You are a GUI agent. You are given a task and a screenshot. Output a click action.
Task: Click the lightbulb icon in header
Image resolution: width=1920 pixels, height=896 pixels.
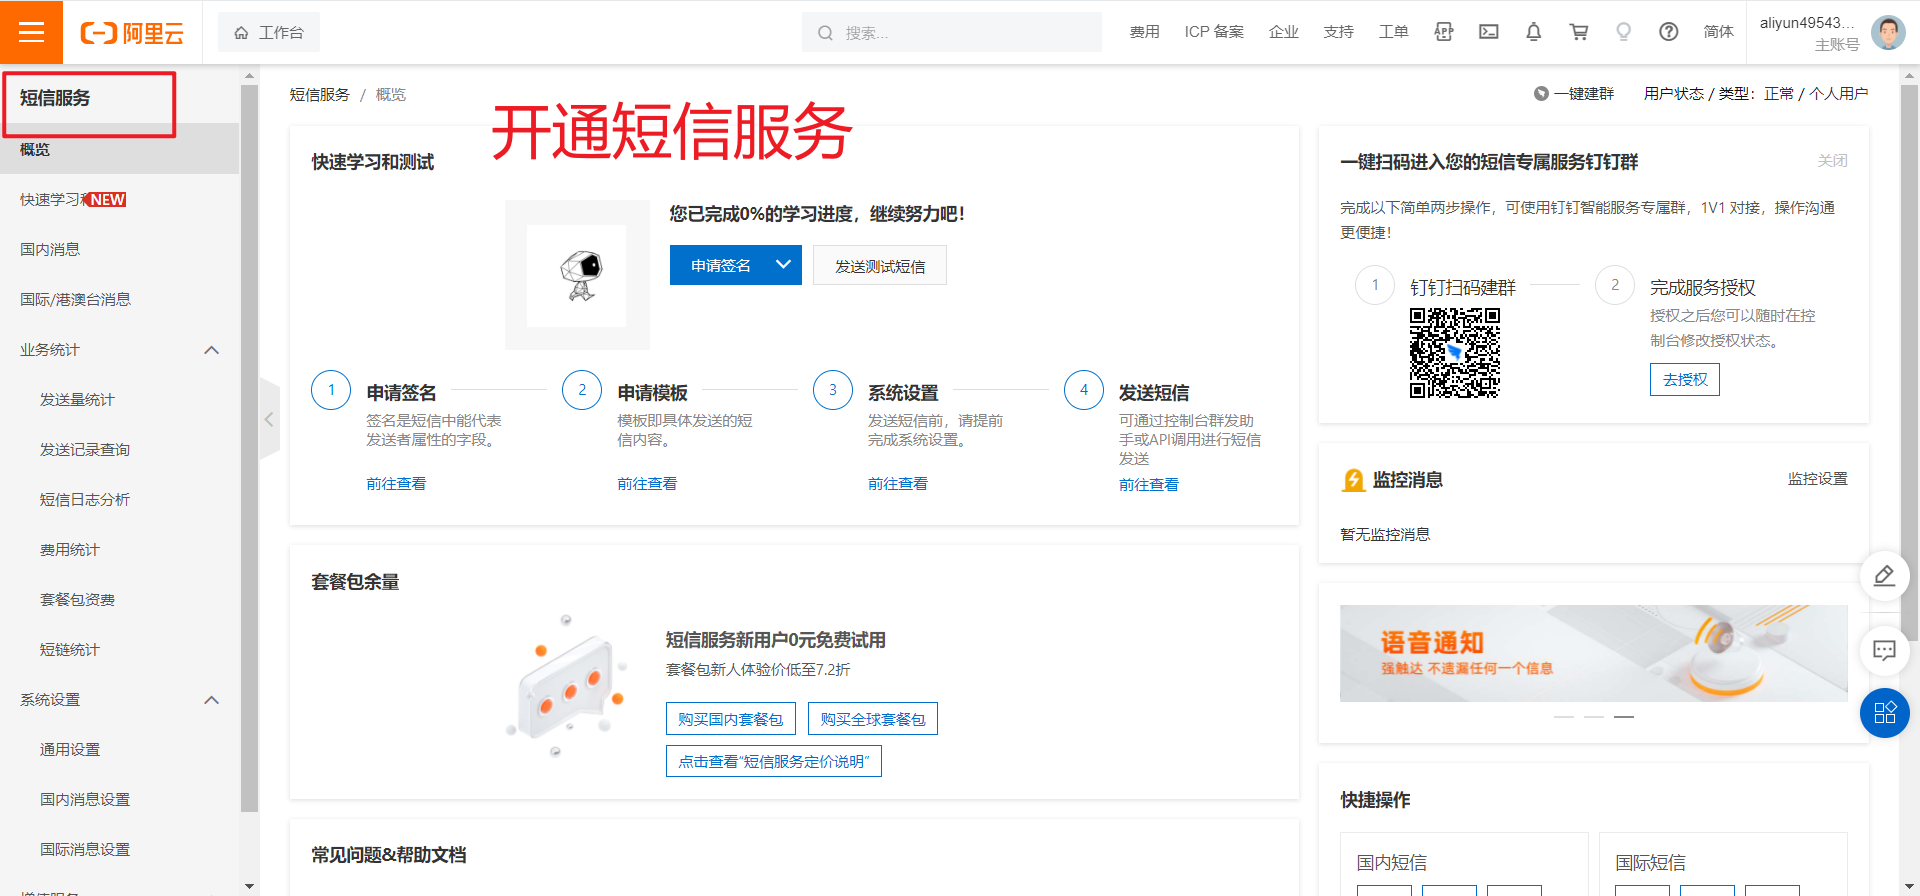(x=1624, y=32)
